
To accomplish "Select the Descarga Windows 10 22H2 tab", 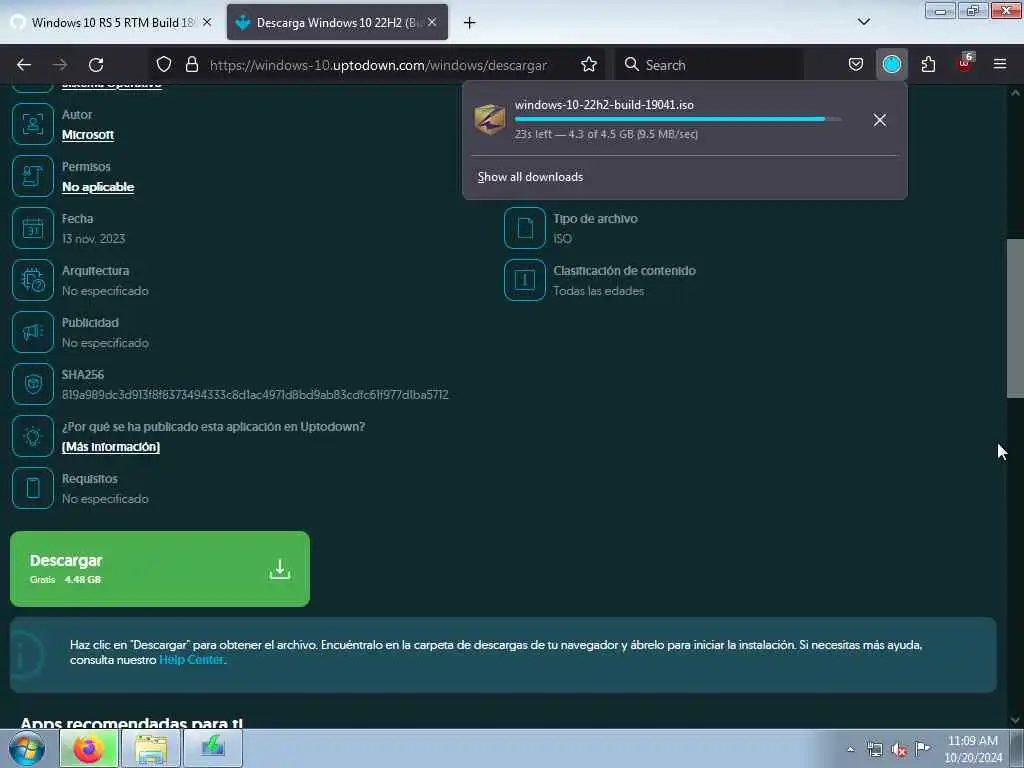I will 337,22.
